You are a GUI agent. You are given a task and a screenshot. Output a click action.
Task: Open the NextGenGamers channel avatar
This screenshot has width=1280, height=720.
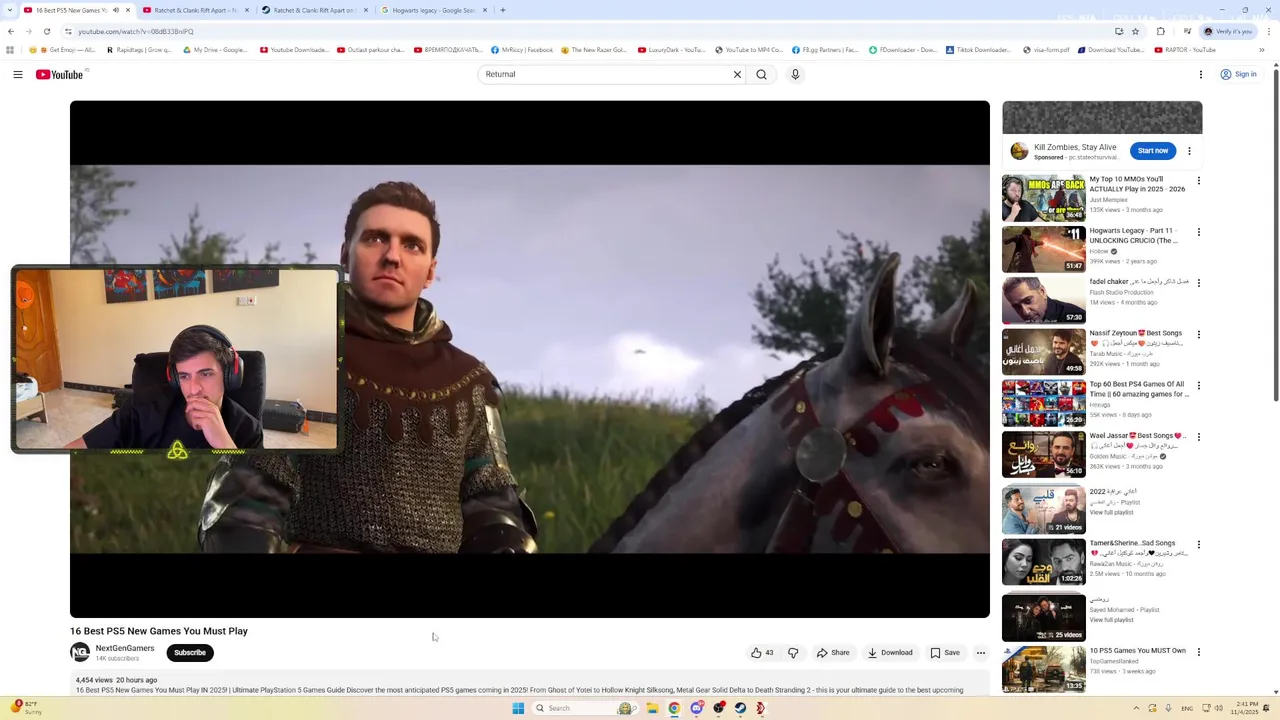[80, 653]
